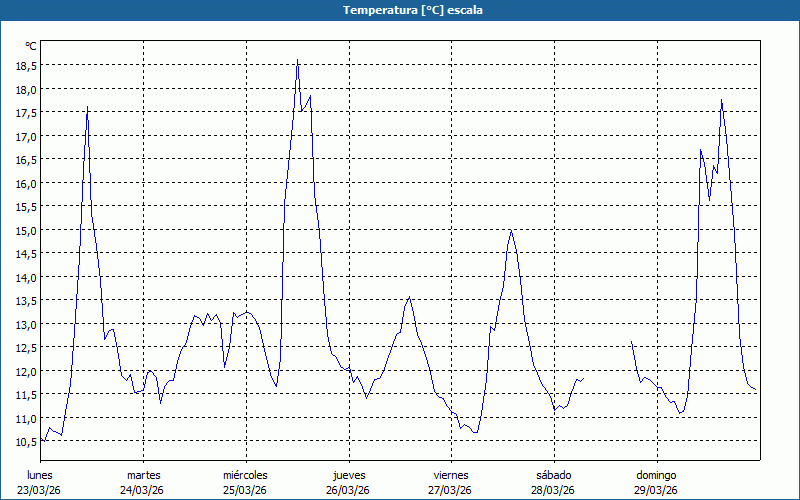
Task: Select the 16,0 axis value
Action: 26,183
